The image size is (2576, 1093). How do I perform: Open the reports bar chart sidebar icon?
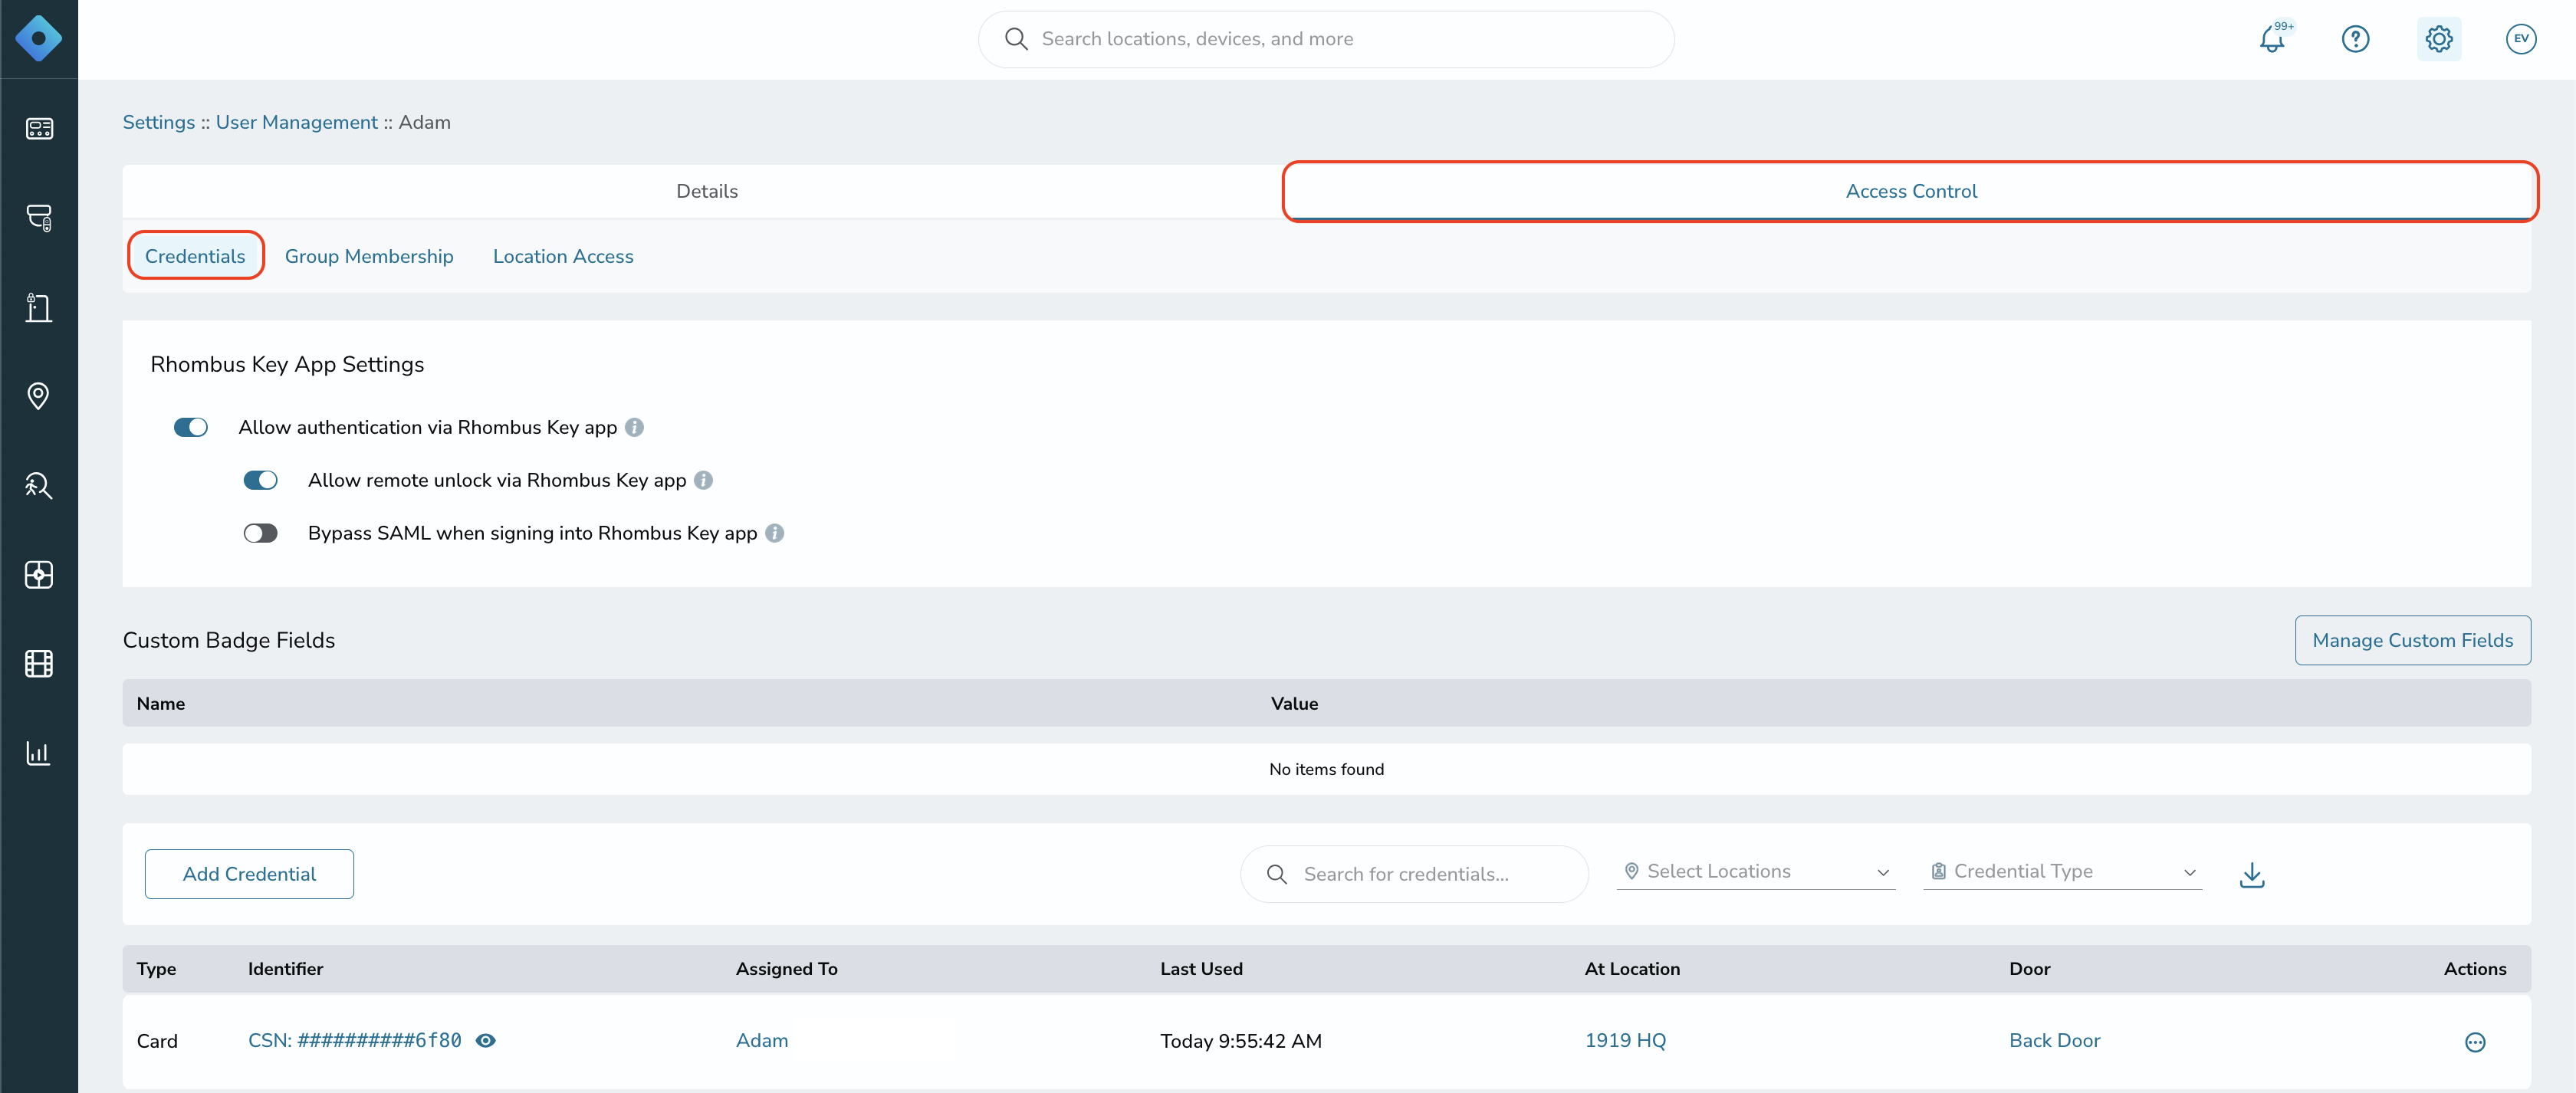point(39,753)
